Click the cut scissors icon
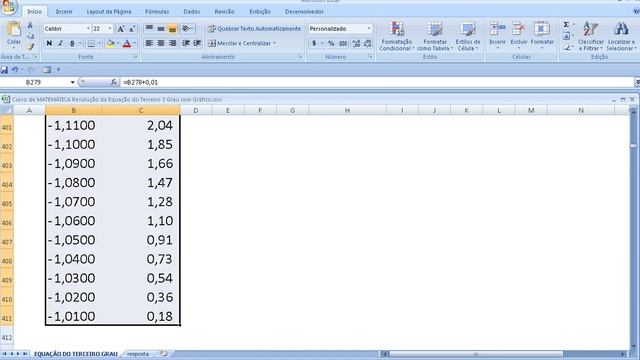Screen dimensions: 640x360 tap(30, 25)
